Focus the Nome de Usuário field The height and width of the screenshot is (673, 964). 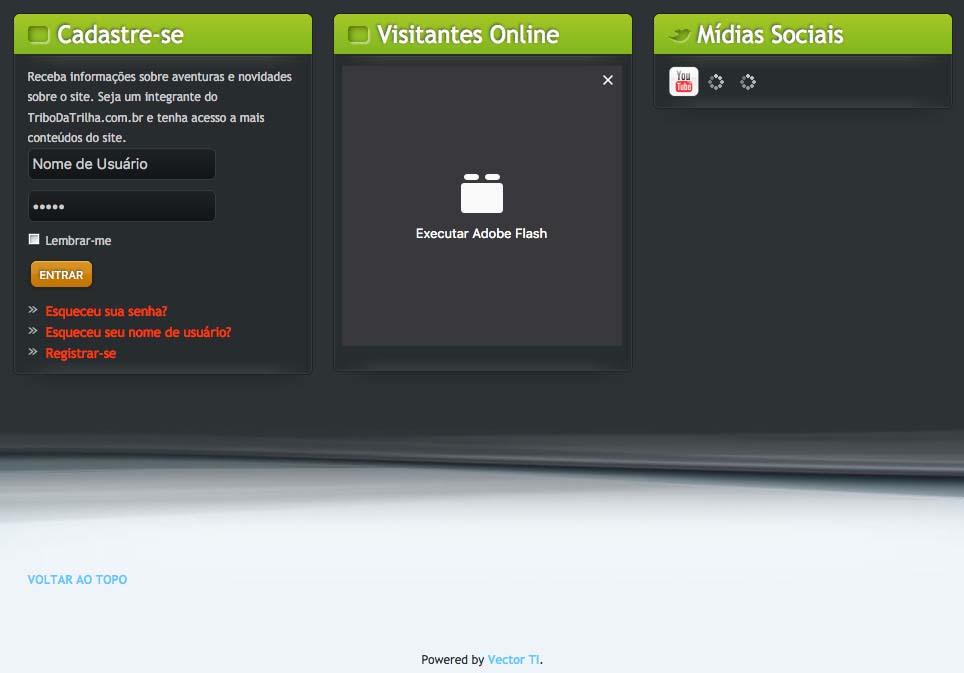click(x=121, y=164)
